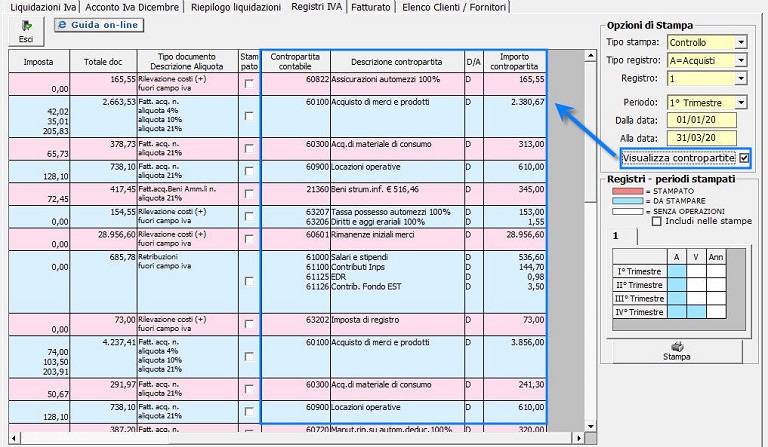The image size is (768, 447).
Task: Click I° Trimestre A column cell
Action: point(677,271)
